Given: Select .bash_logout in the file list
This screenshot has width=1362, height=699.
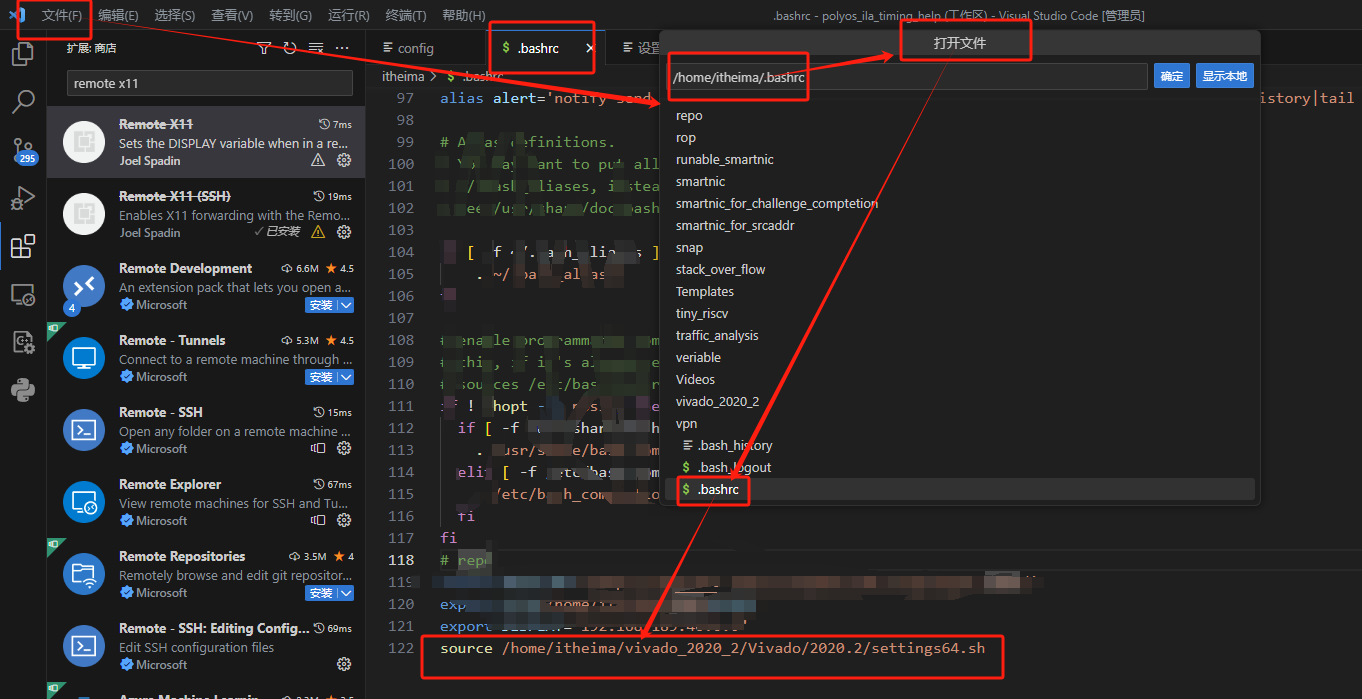Looking at the screenshot, I should (961, 467).
